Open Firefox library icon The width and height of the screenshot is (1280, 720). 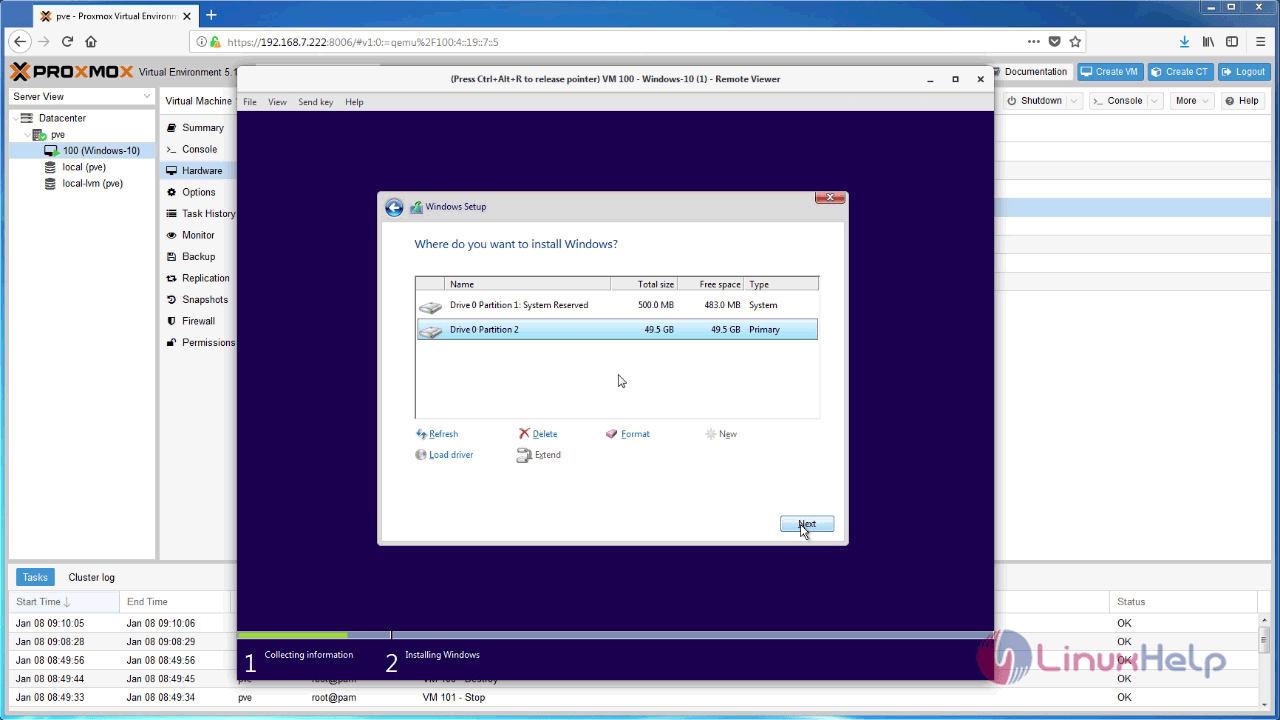coord(1208,42)
